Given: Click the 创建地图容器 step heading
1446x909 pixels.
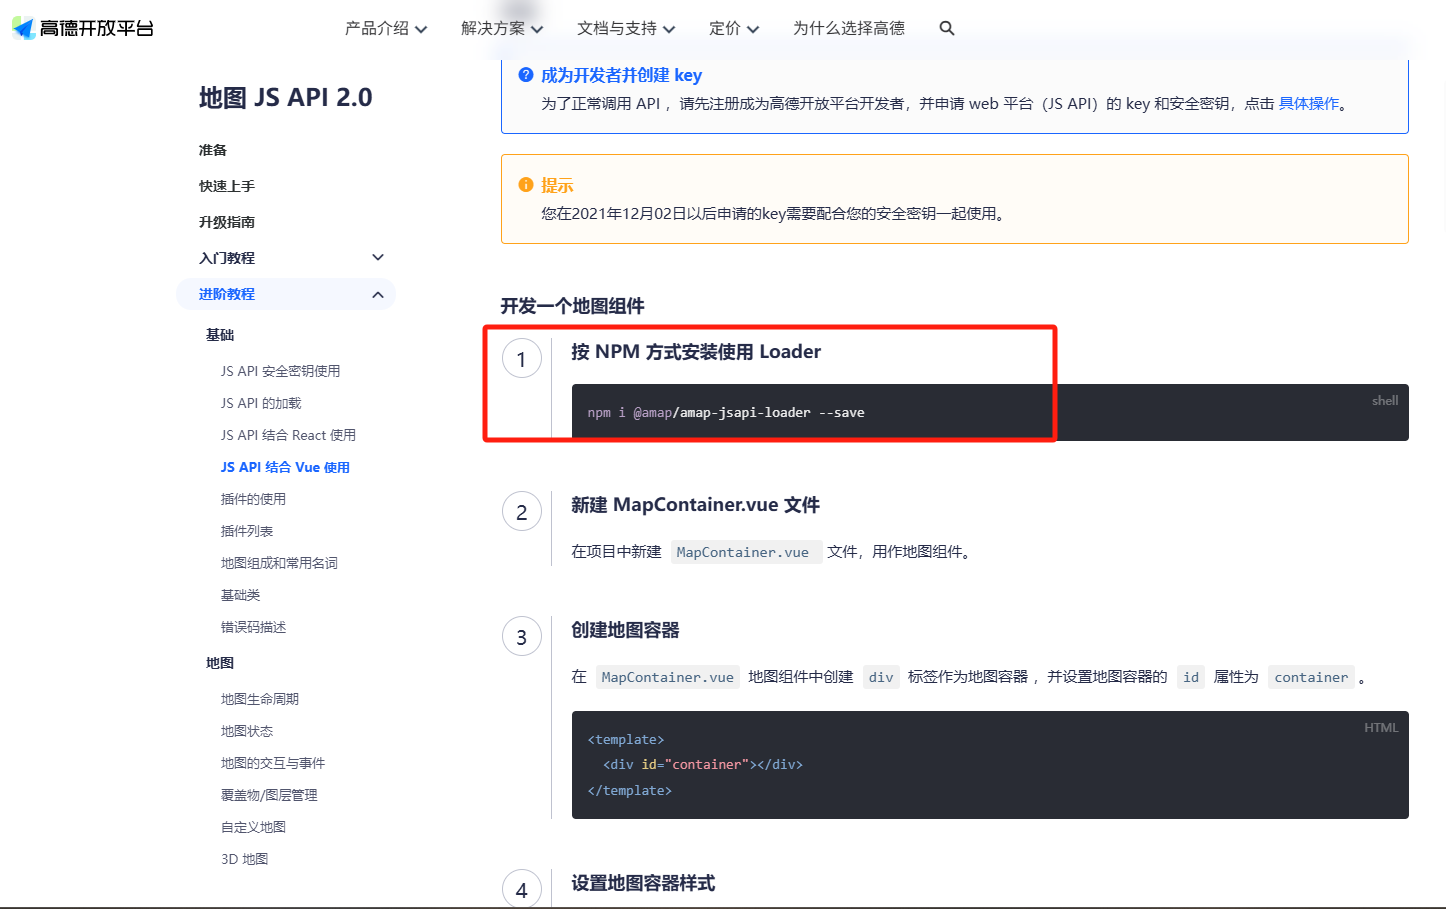Looking at the screenshot, I should click(625, 630).
